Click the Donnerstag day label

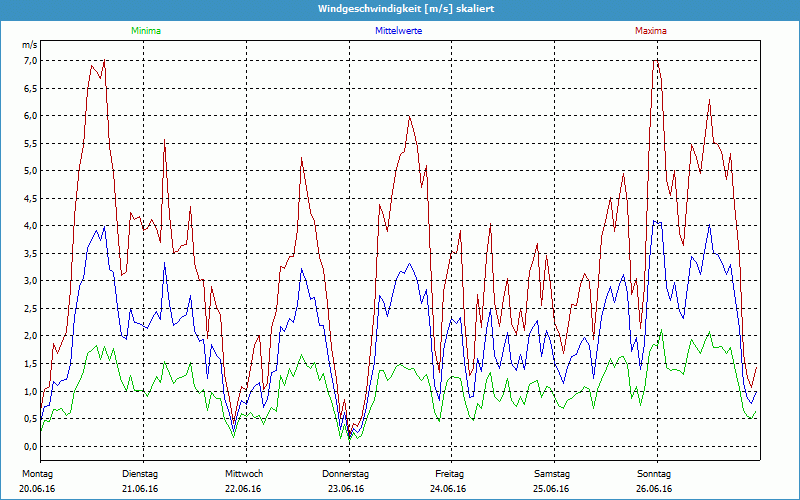(345, 474)
